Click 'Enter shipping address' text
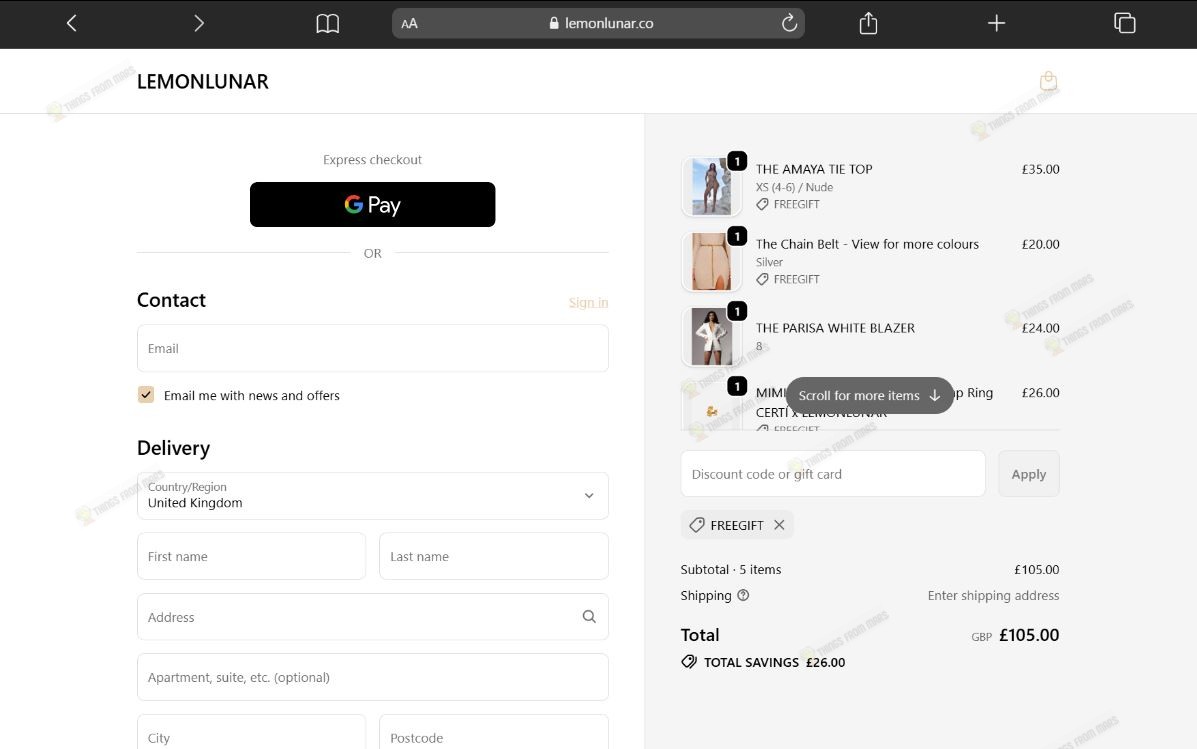This screenshot has width=1197, height=749. (993, 595)
